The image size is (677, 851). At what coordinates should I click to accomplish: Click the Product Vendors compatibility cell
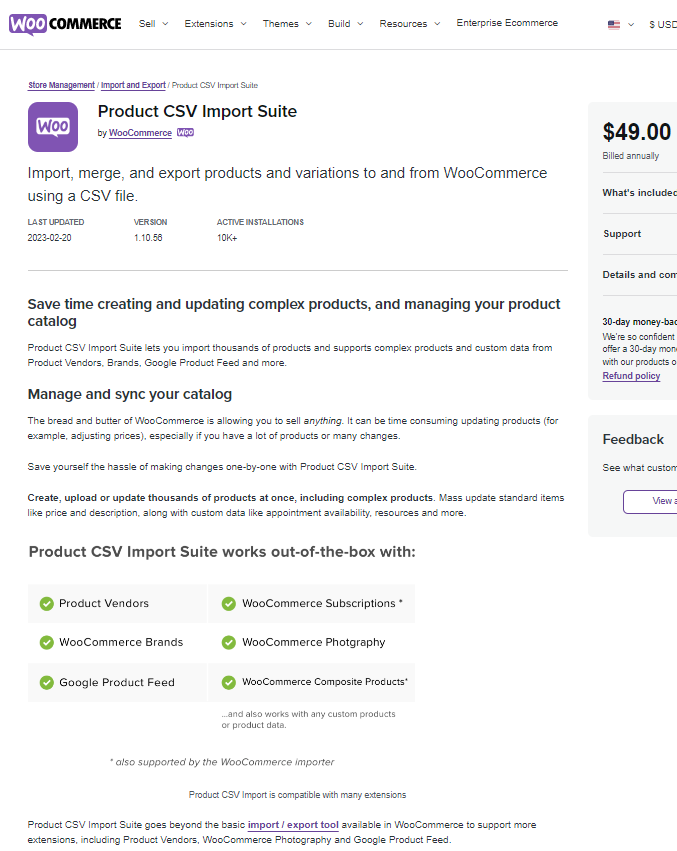coord(117,604)
